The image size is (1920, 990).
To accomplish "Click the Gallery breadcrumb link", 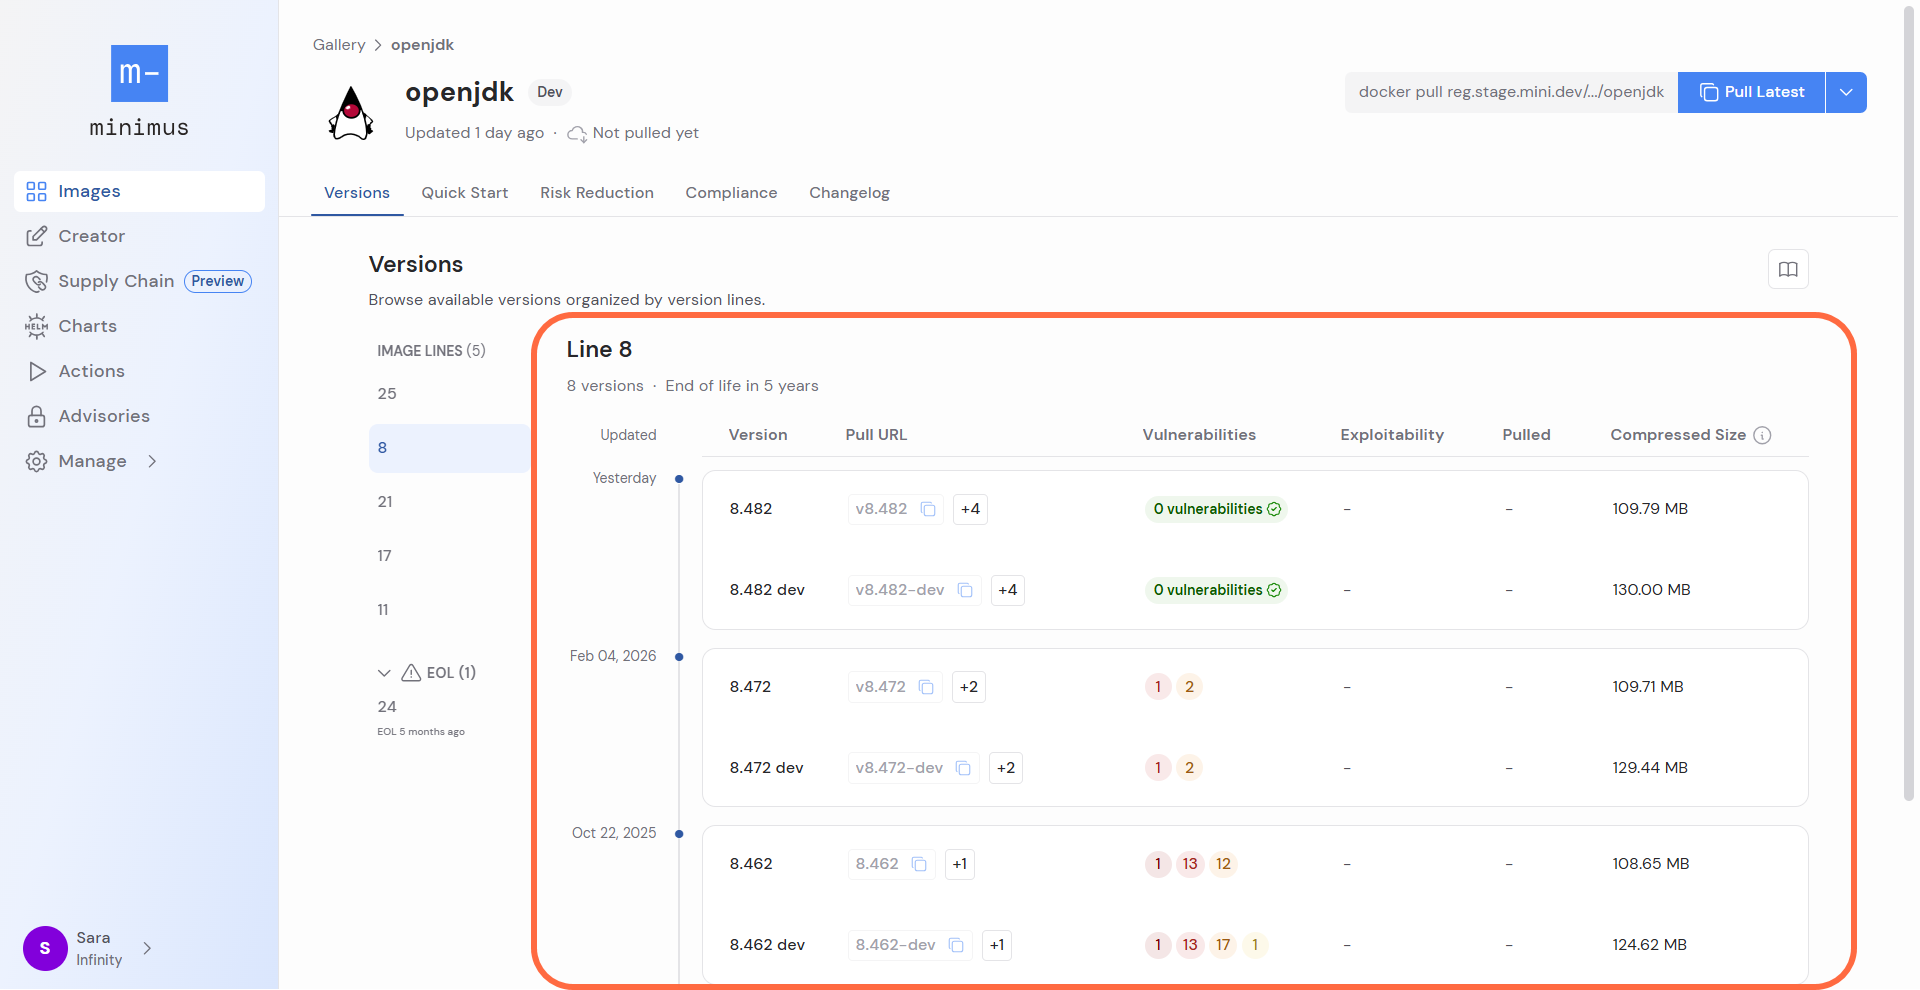I will point(339,45).
